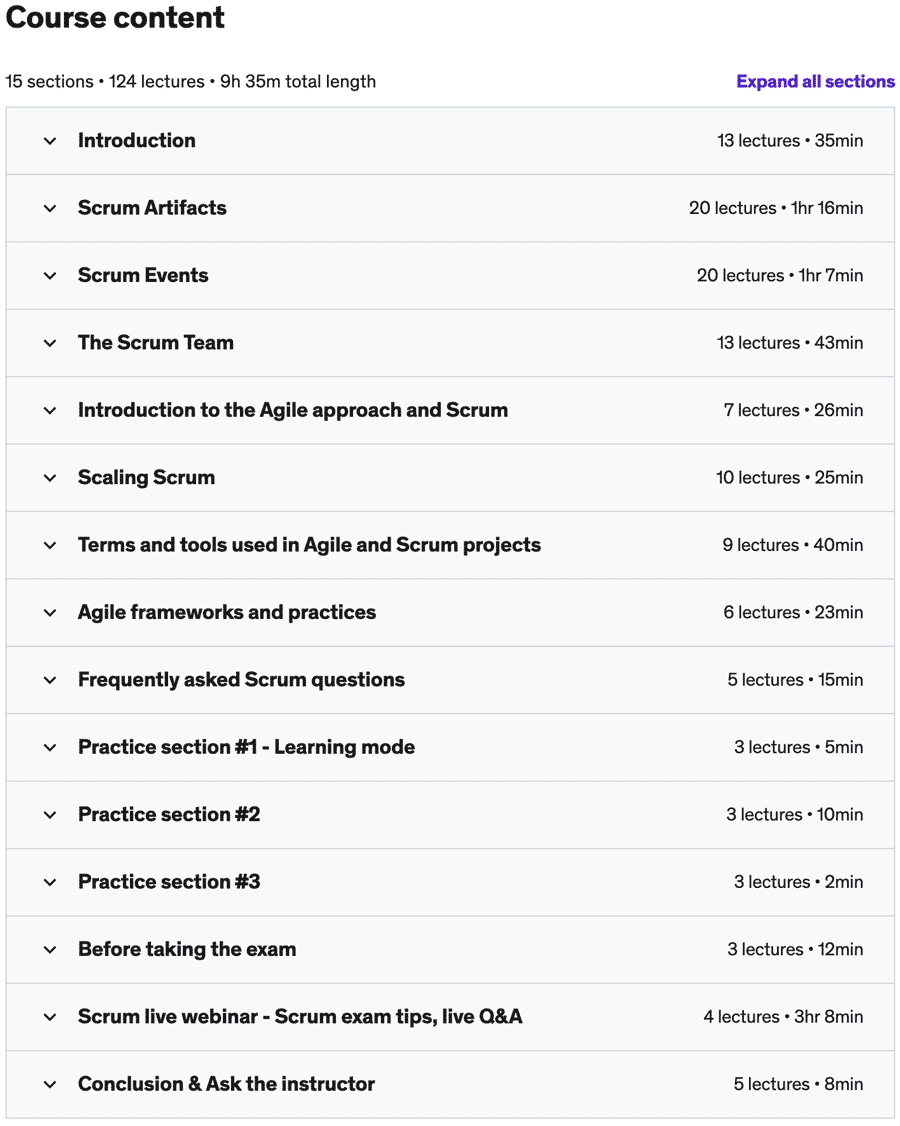The height and width of the screenshot is (1126, 900).
Task: Click Practice section #3 title
Action: point(169,882)
